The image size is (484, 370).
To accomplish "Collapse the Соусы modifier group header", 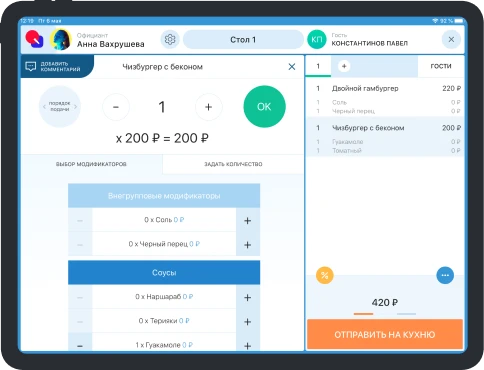I will 164,272.
